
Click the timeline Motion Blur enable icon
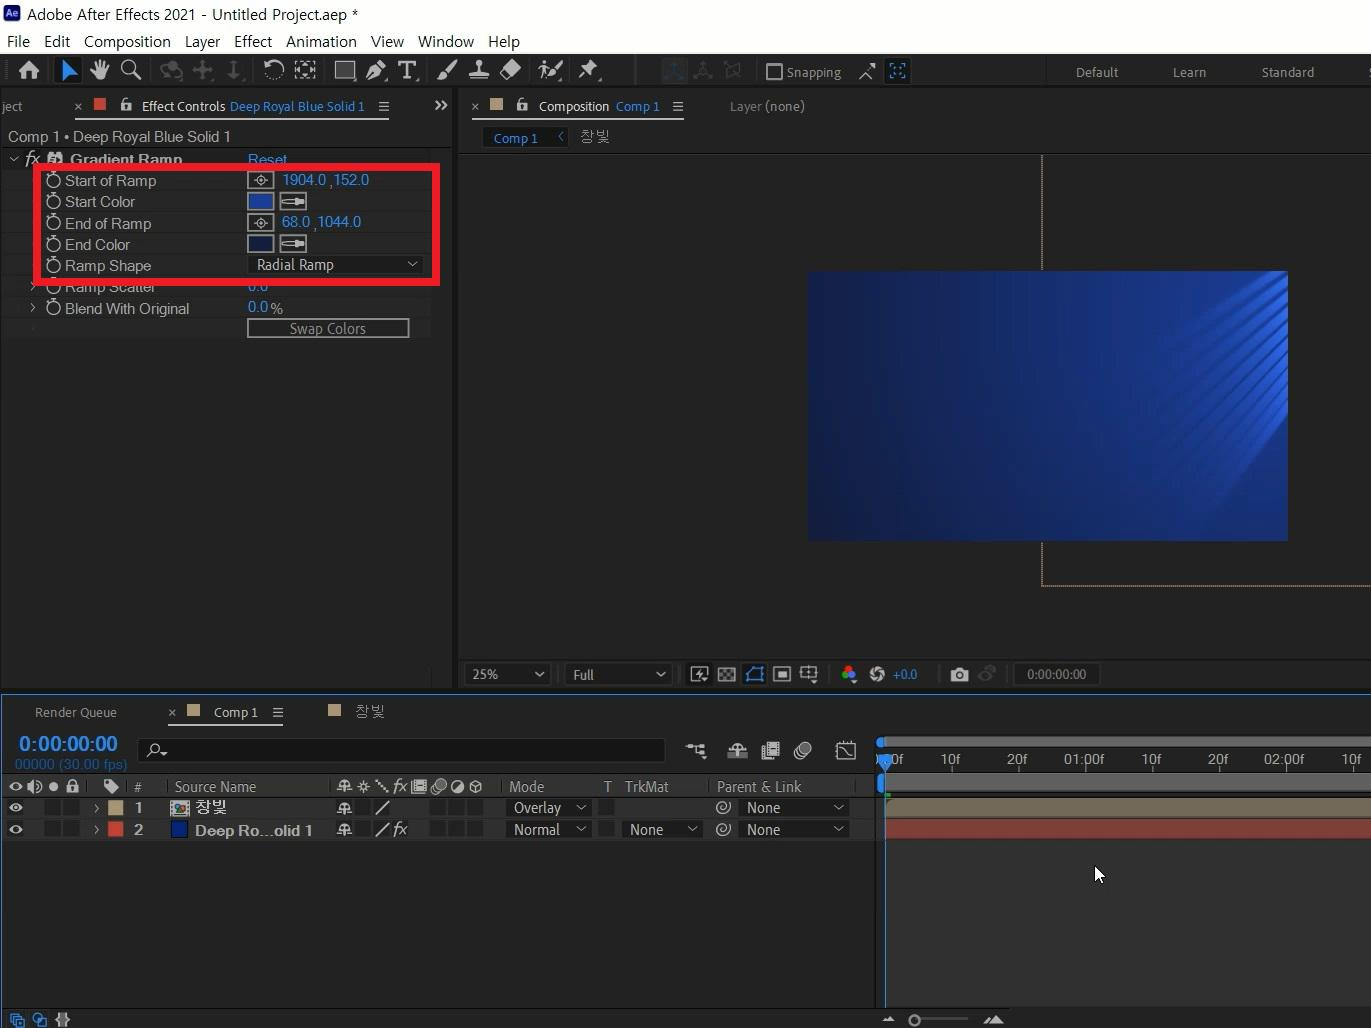(x=802, y=750)
